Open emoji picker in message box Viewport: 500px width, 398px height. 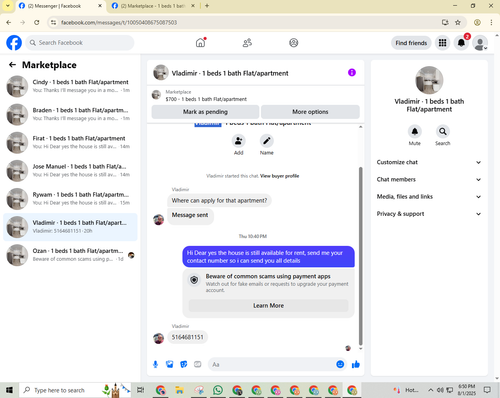(x=340, y=364)
